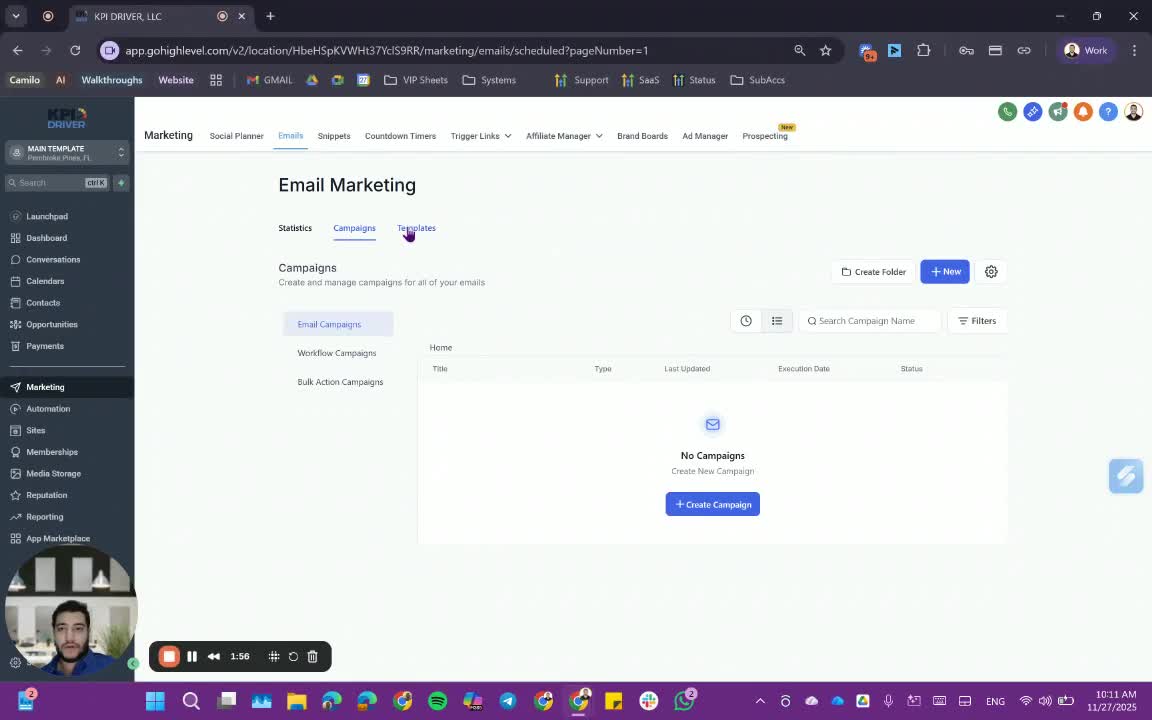This screenshot has width=1152, height=720.
Task: Open the VIP Sheets bookmark folder
Action: [x=416, y=80]
